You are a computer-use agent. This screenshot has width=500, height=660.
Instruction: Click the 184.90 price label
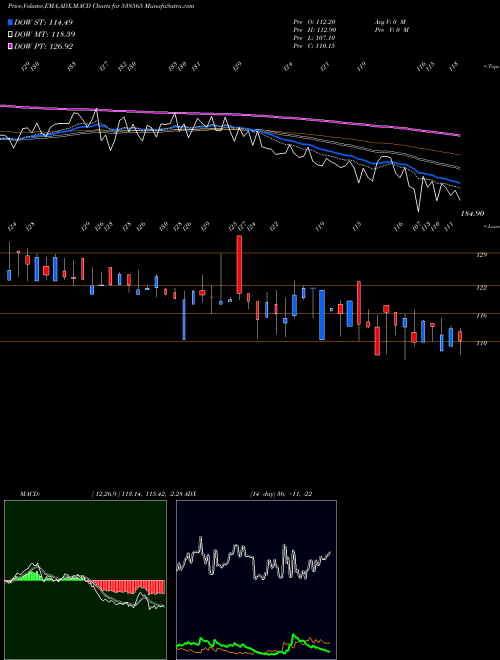pos(472,214)
